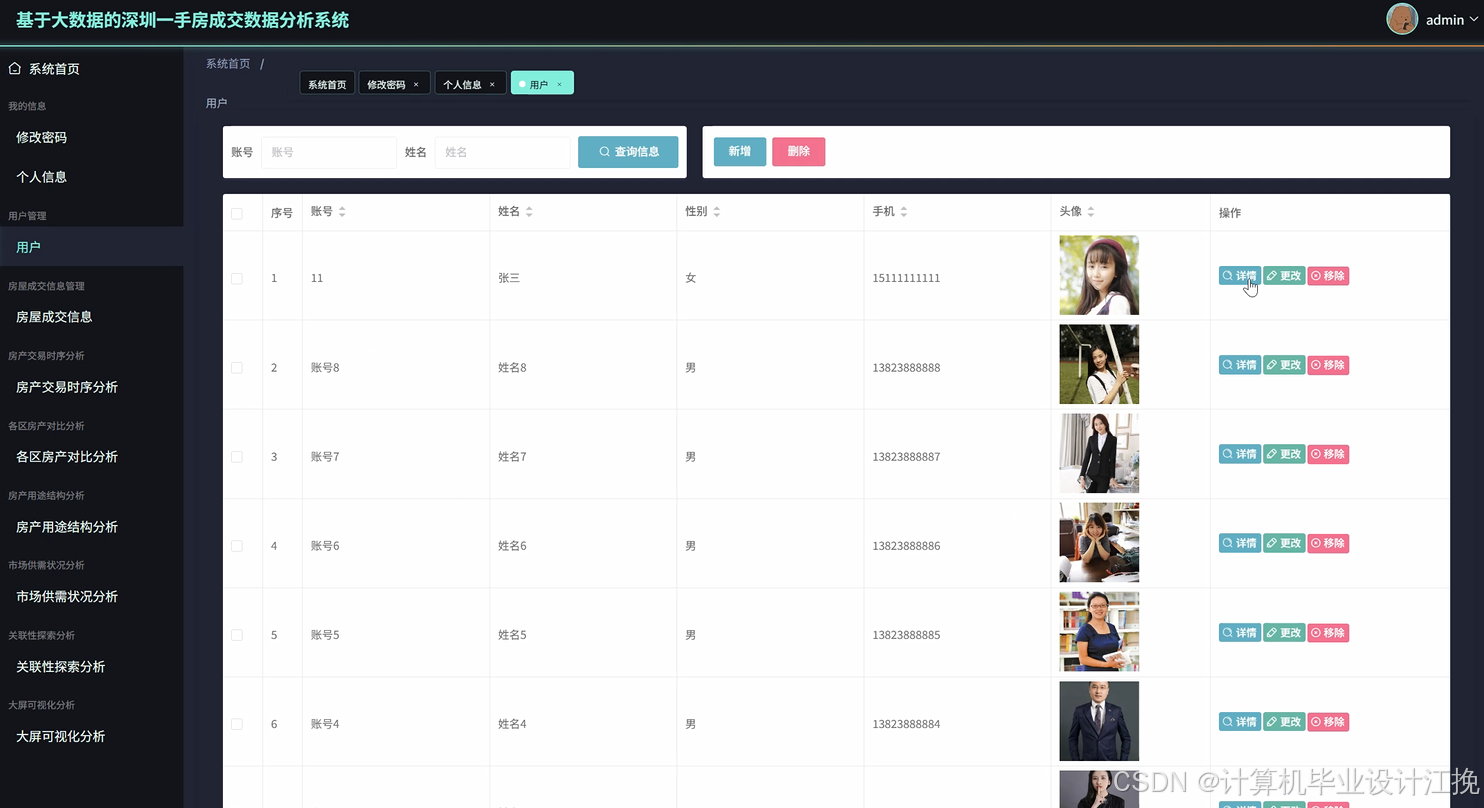1484x808 pixels.
Task: Sort by the 性别 column arrows
Action: pyautogui.click(x=716, y=212)
